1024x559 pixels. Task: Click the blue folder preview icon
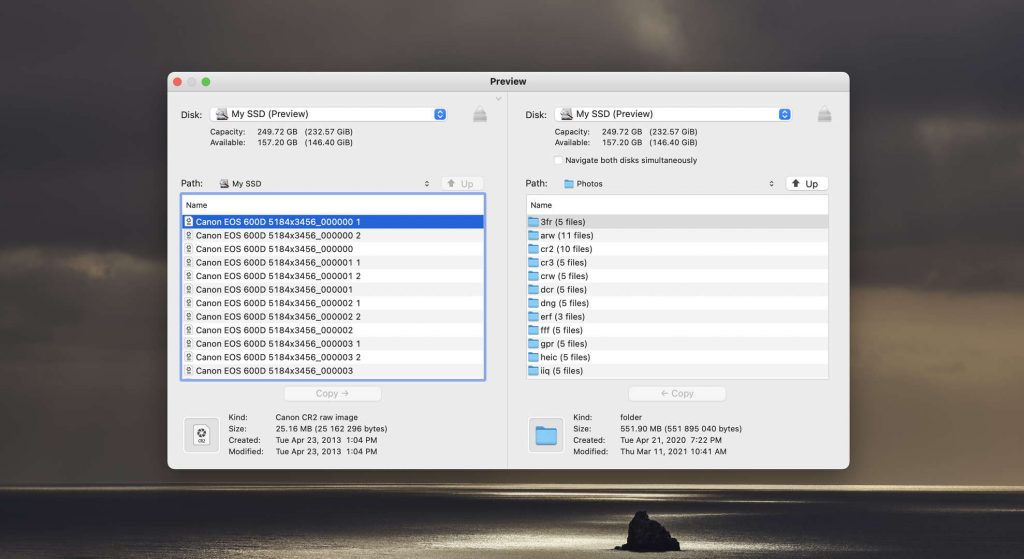click(x=546, y=434)
